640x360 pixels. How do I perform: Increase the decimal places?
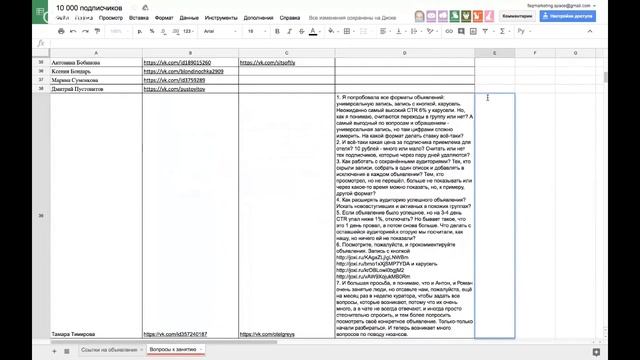[x=176, y=31]
